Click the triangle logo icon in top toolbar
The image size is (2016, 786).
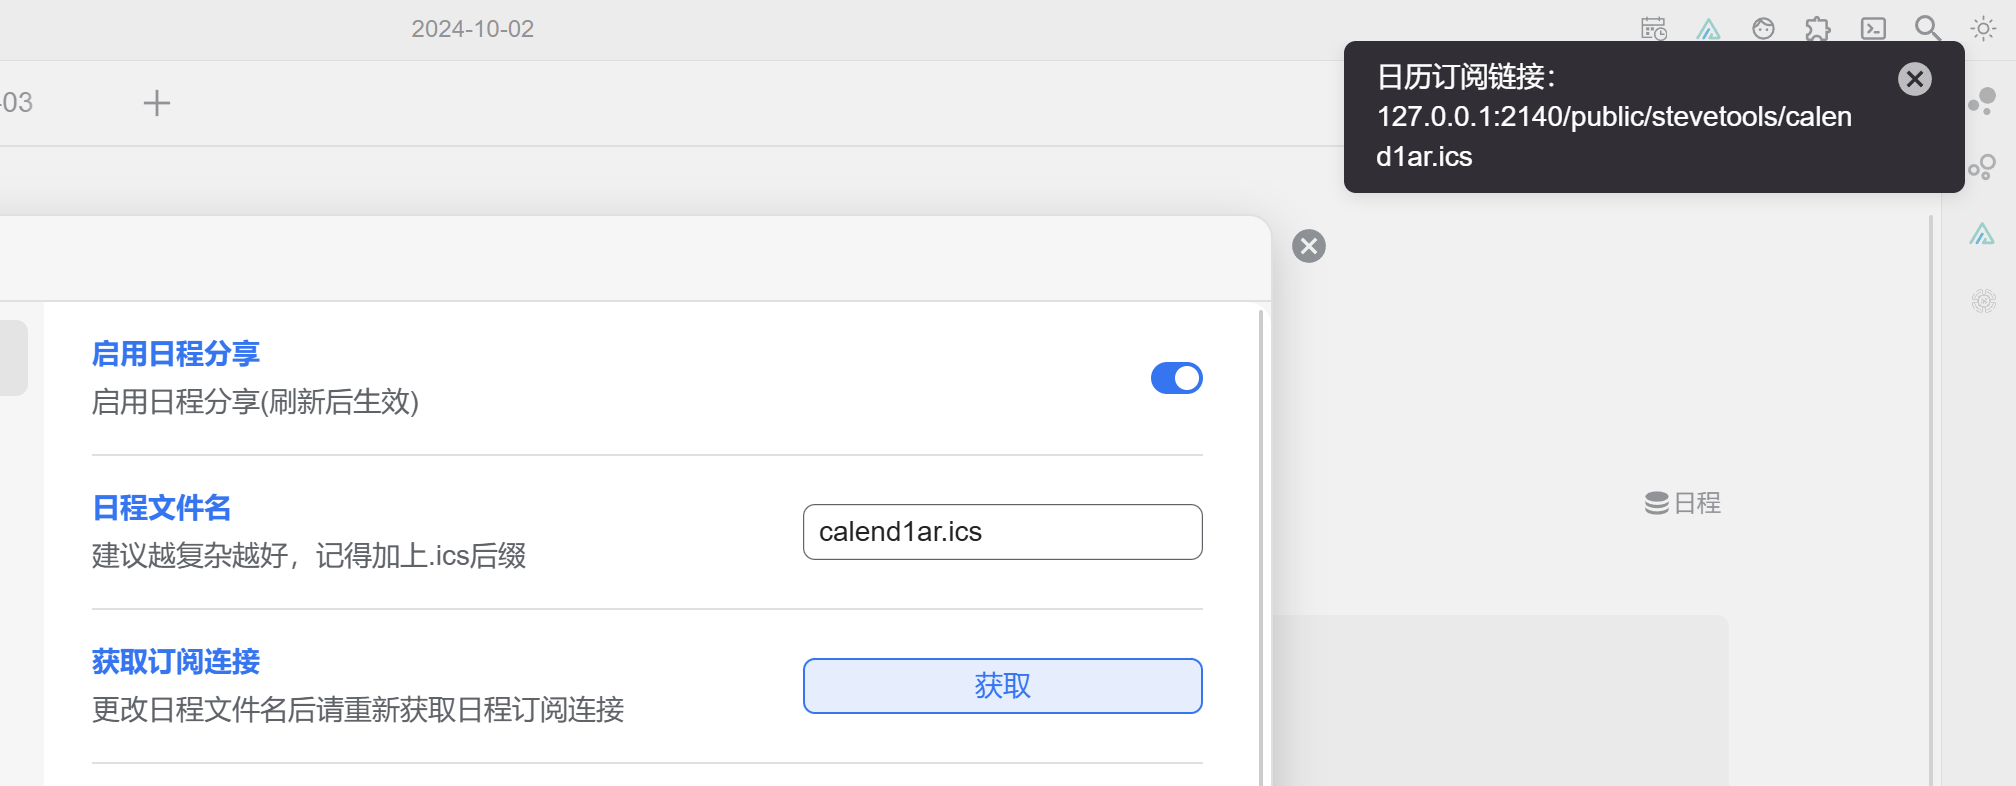[x=1709, y=29]
